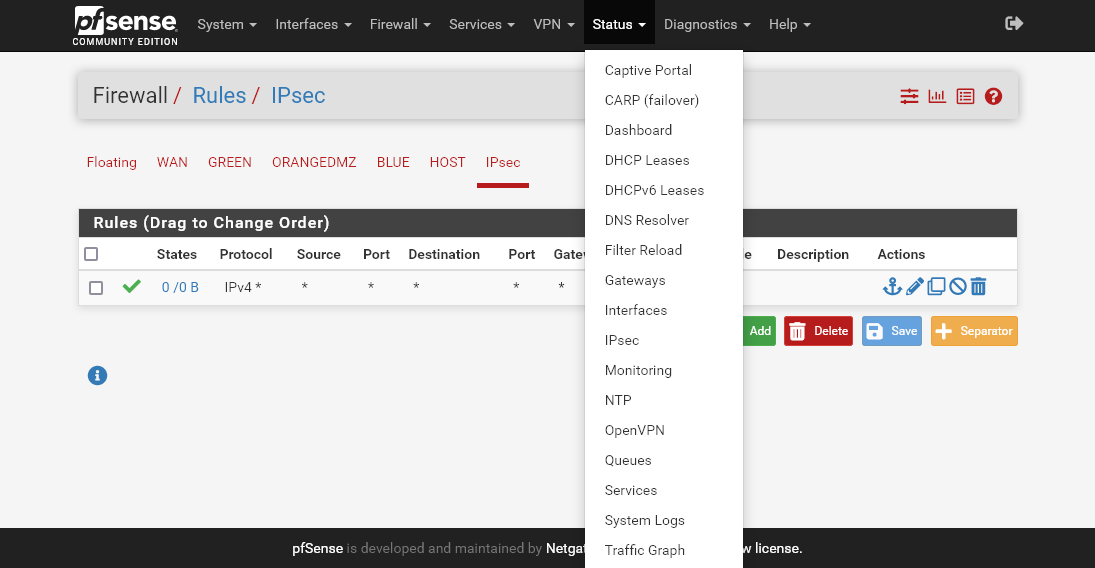This screenshot has width=1095, height=568.
Task: Switch to the WAN rules tab
Action: pyautogui.click(x=172, y=163)
